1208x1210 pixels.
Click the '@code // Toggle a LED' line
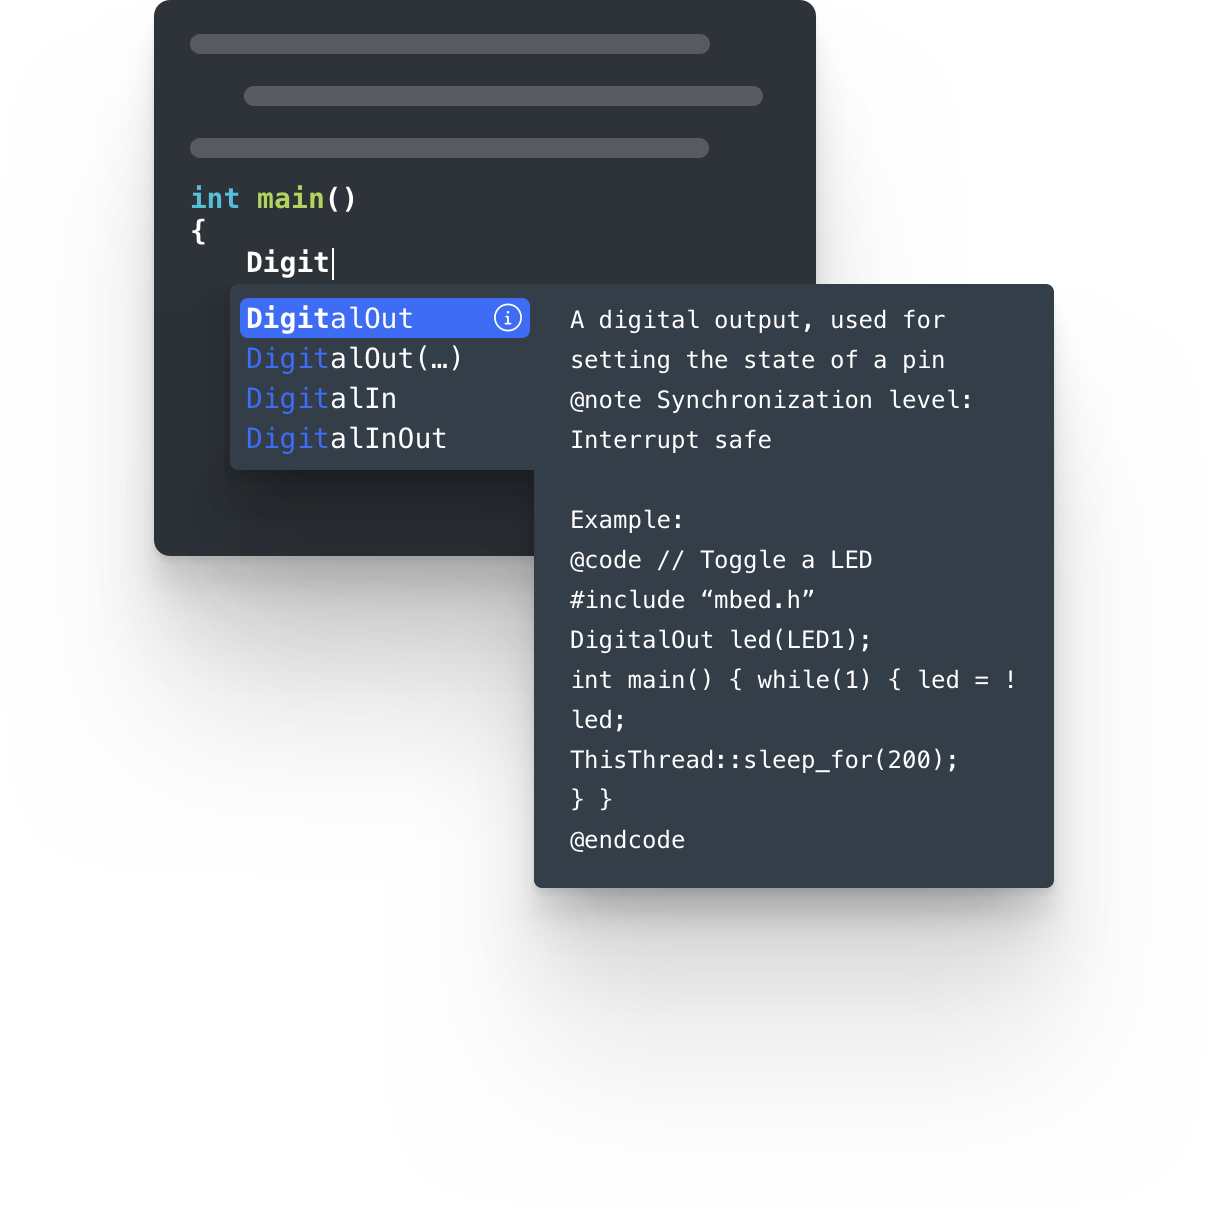tap(721, 560)
